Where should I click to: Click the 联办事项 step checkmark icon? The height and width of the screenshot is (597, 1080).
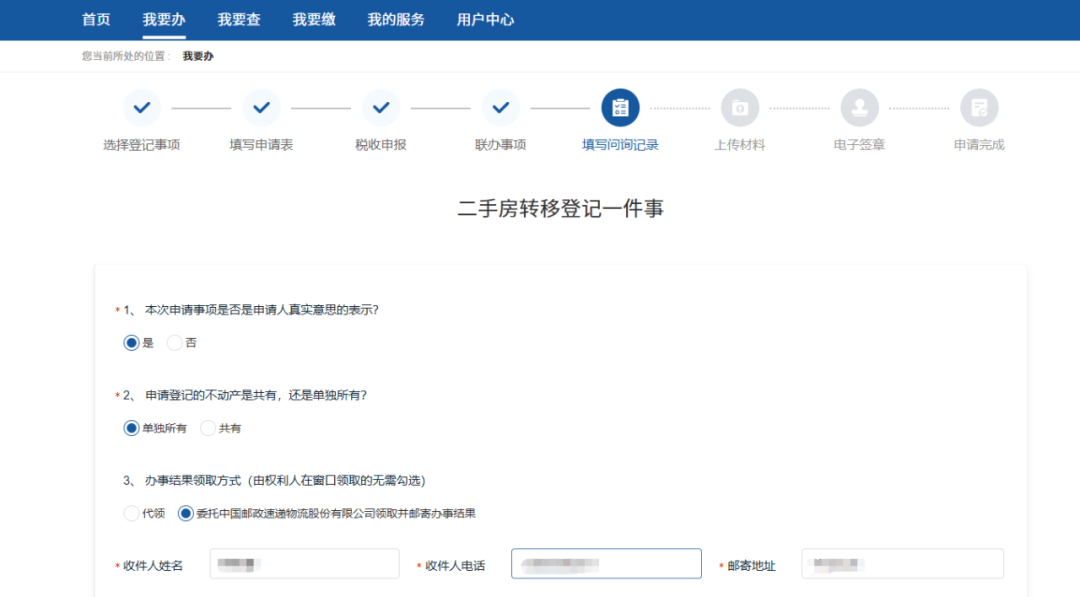tap(500, 108)
